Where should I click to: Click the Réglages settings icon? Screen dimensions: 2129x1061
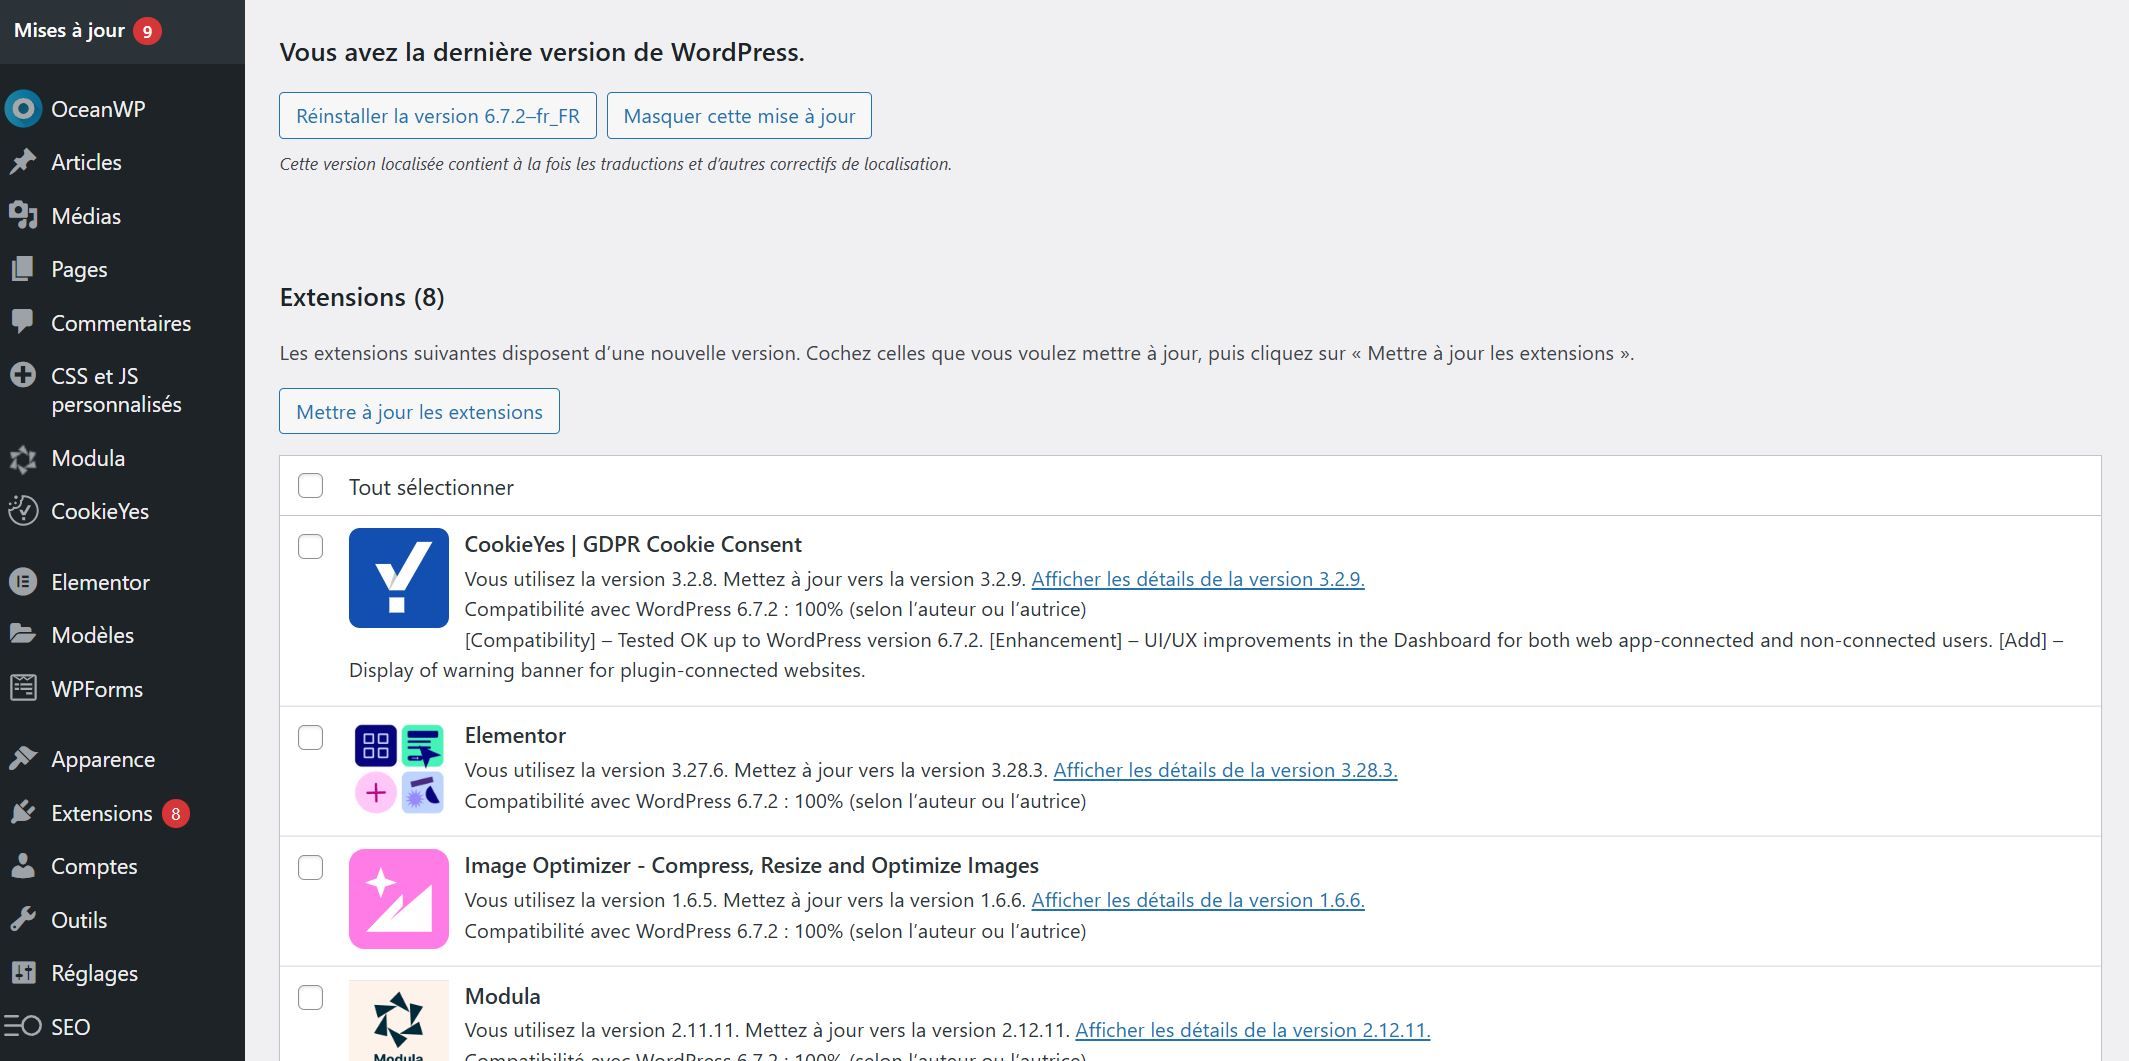tap(23, 973)
